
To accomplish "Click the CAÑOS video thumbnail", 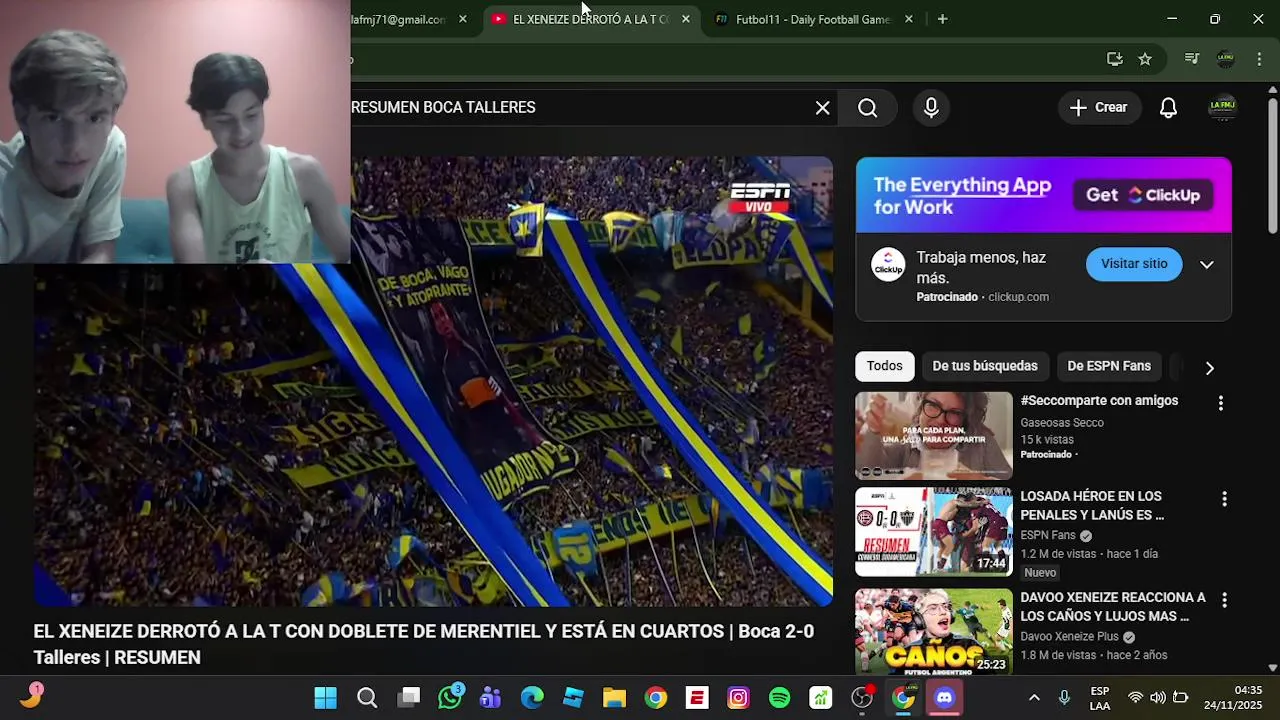I will (x=934, y=632).
